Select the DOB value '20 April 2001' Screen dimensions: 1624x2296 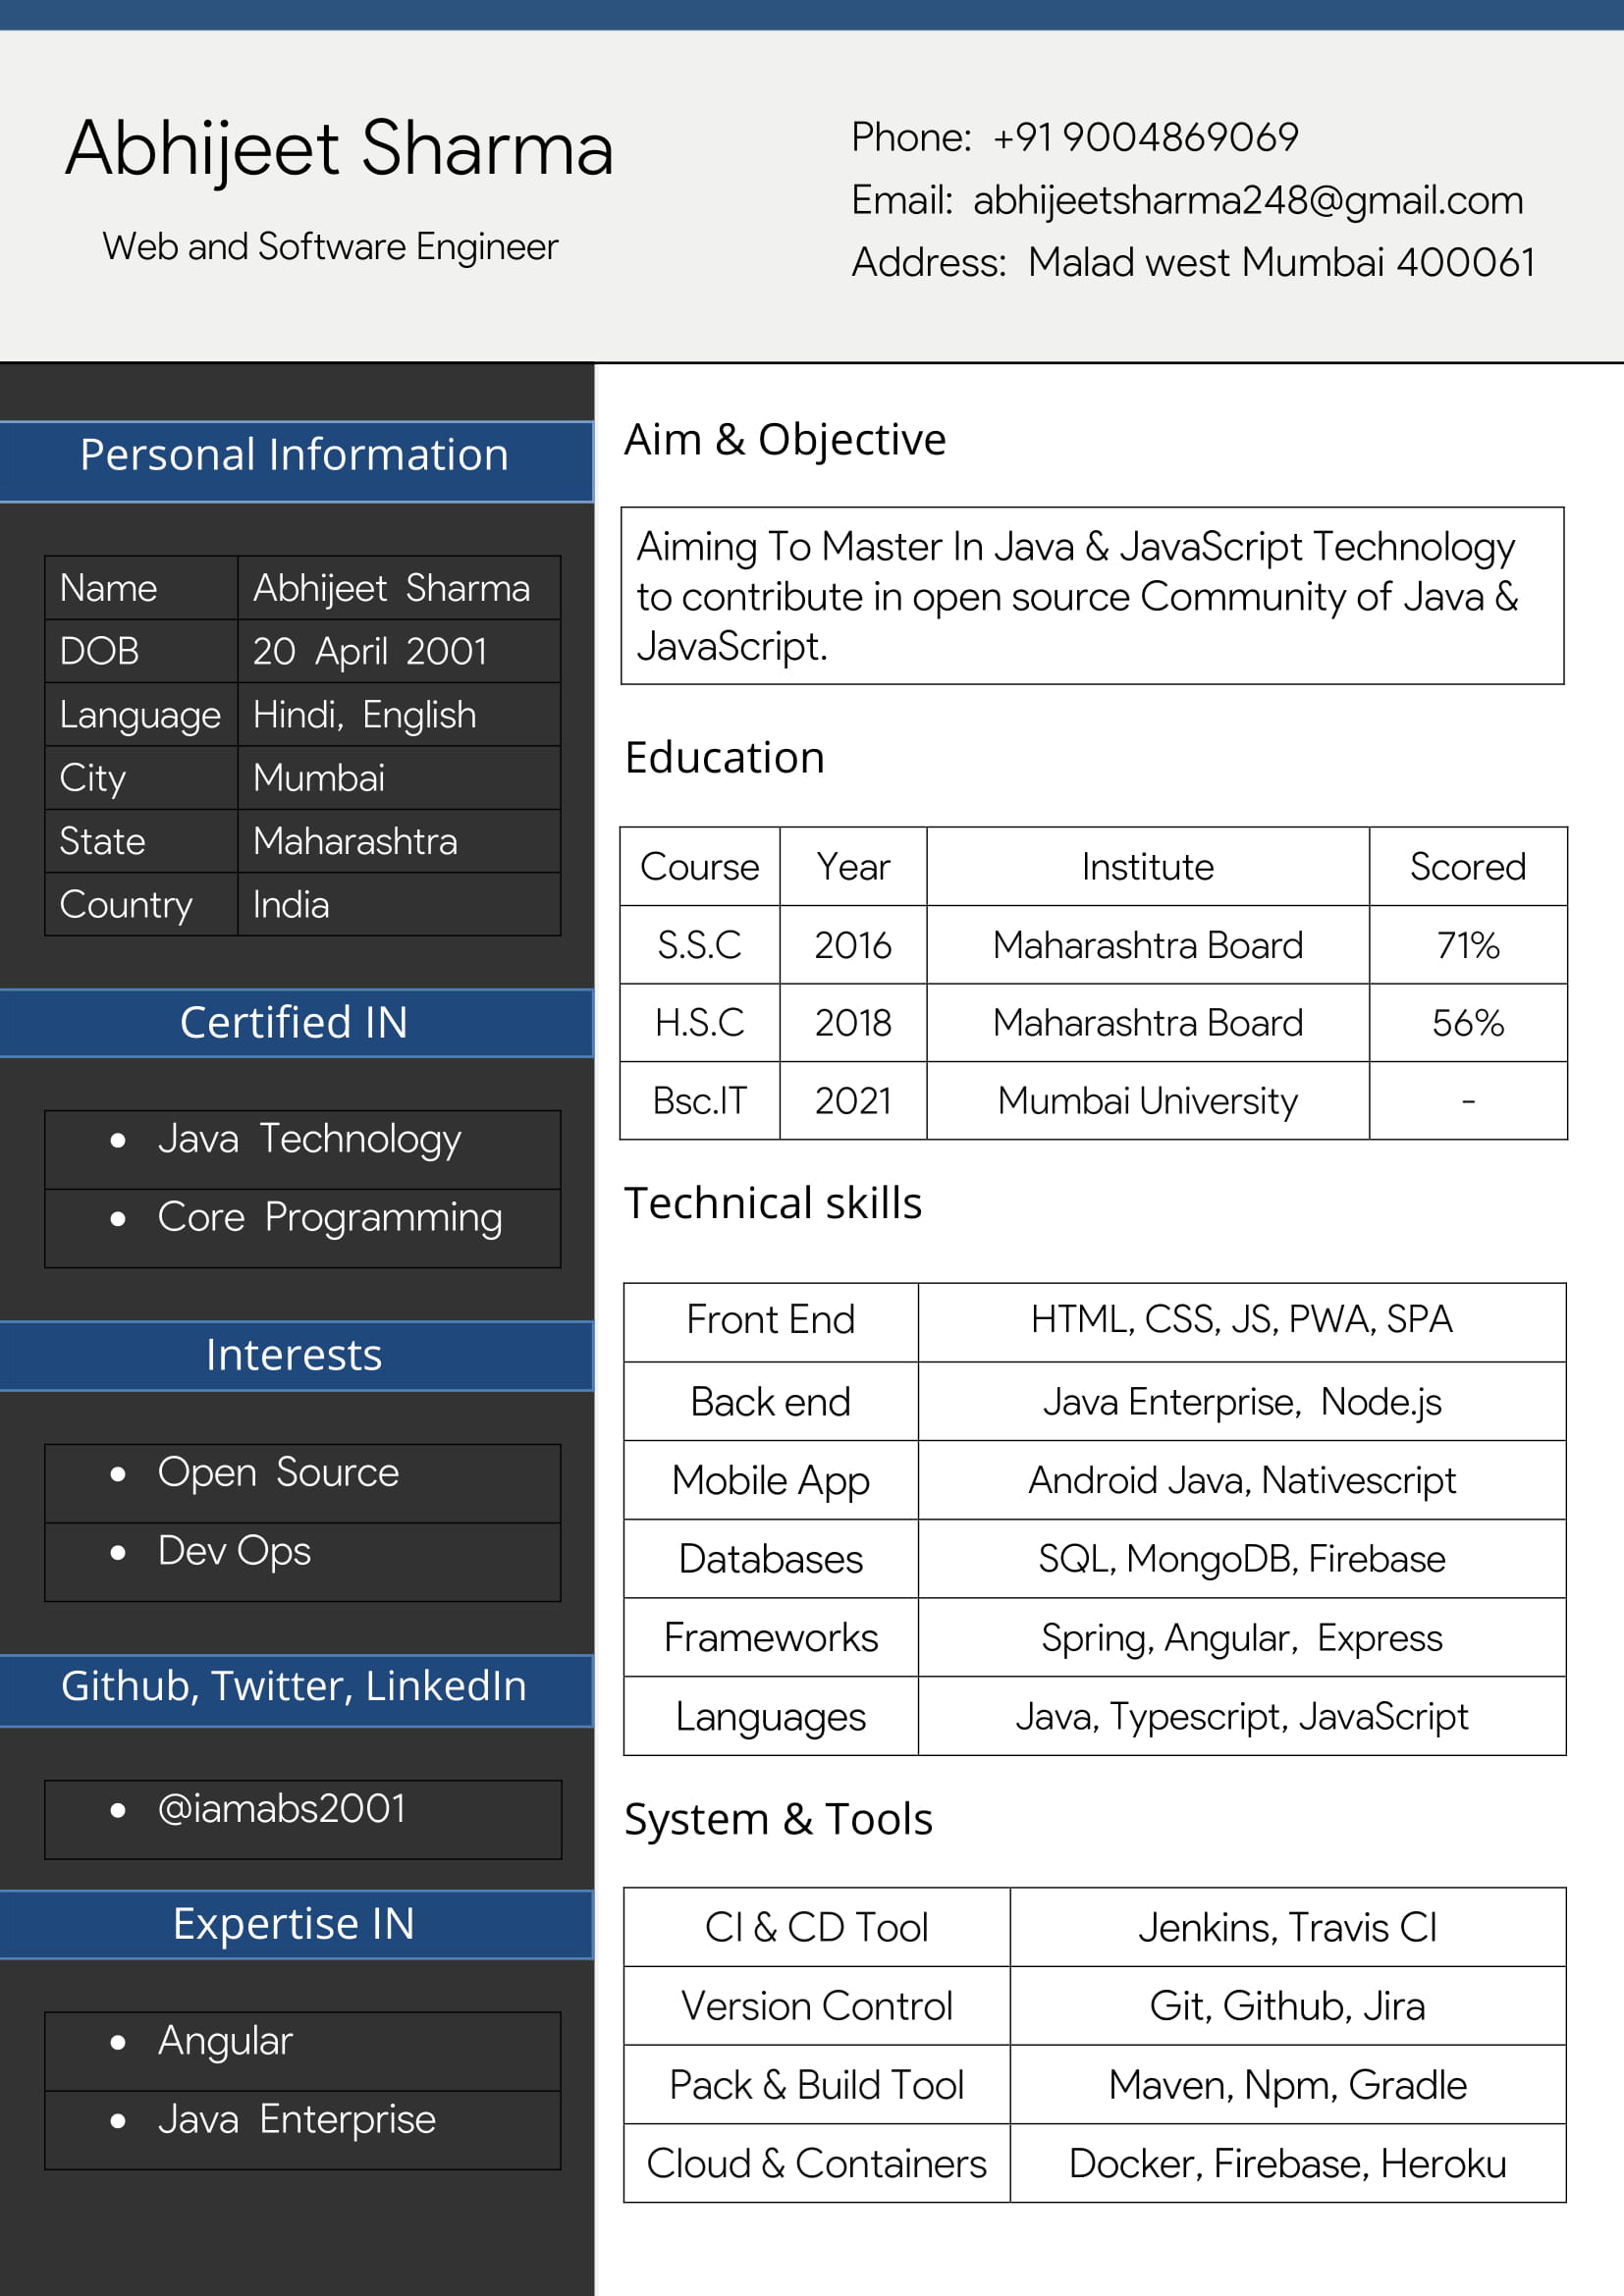click(369, 652)
